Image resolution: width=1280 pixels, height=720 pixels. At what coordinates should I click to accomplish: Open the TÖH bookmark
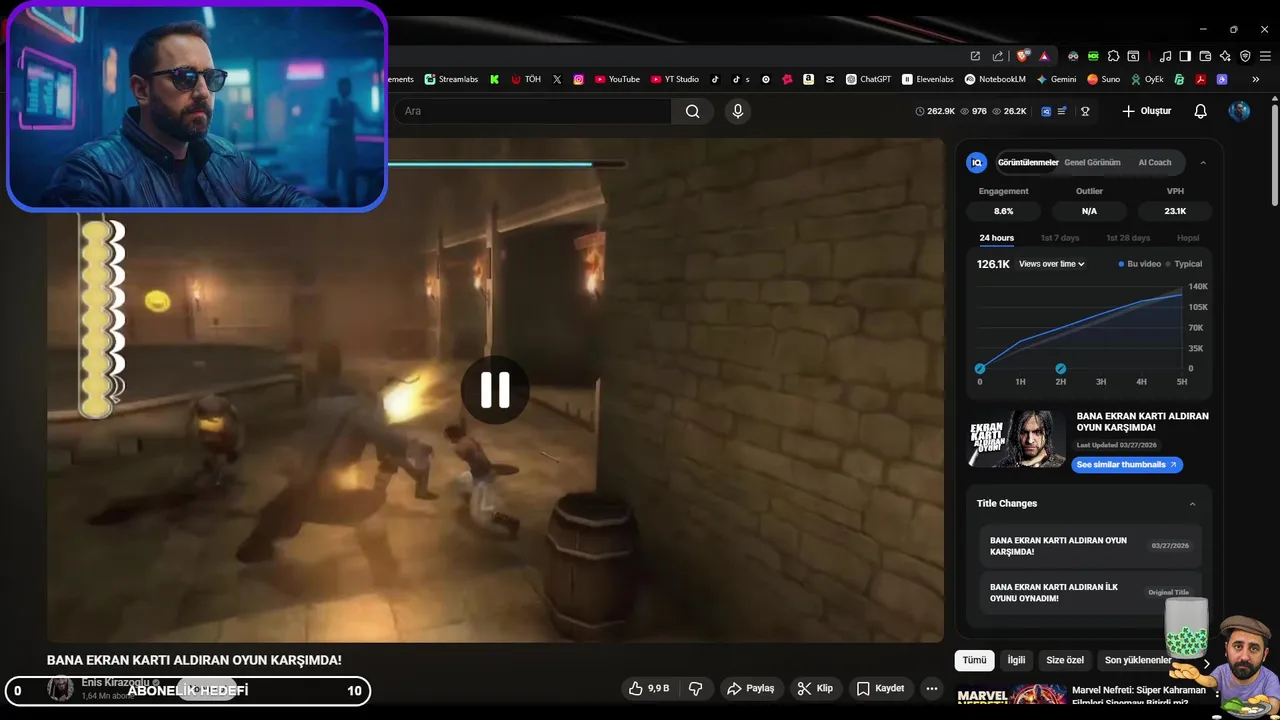526,79
